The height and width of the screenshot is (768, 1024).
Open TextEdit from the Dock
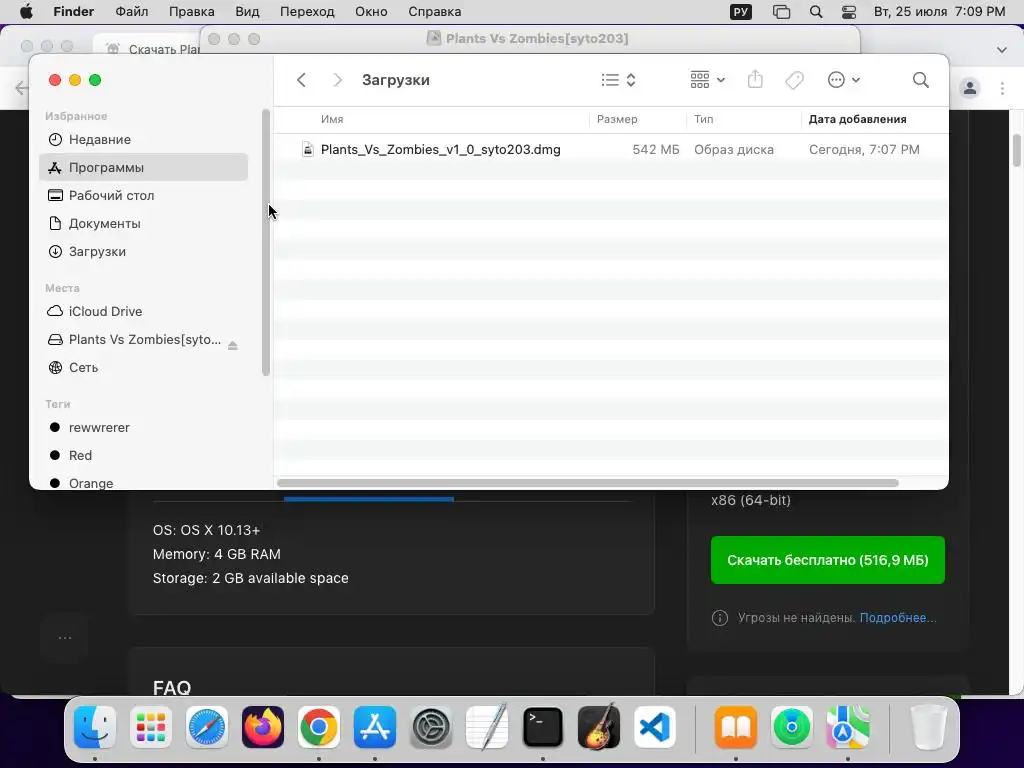(x=487, y=727)
